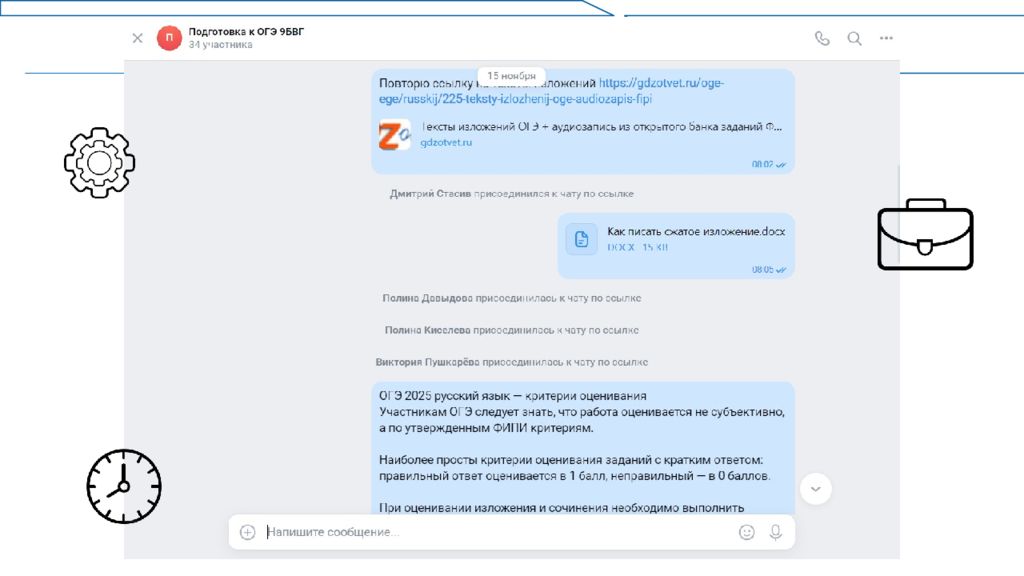This screenshot has width=1024, height=576.
Task: Open the 'Как писать сжатое изложение.docx' file
Action: point(696,231)
